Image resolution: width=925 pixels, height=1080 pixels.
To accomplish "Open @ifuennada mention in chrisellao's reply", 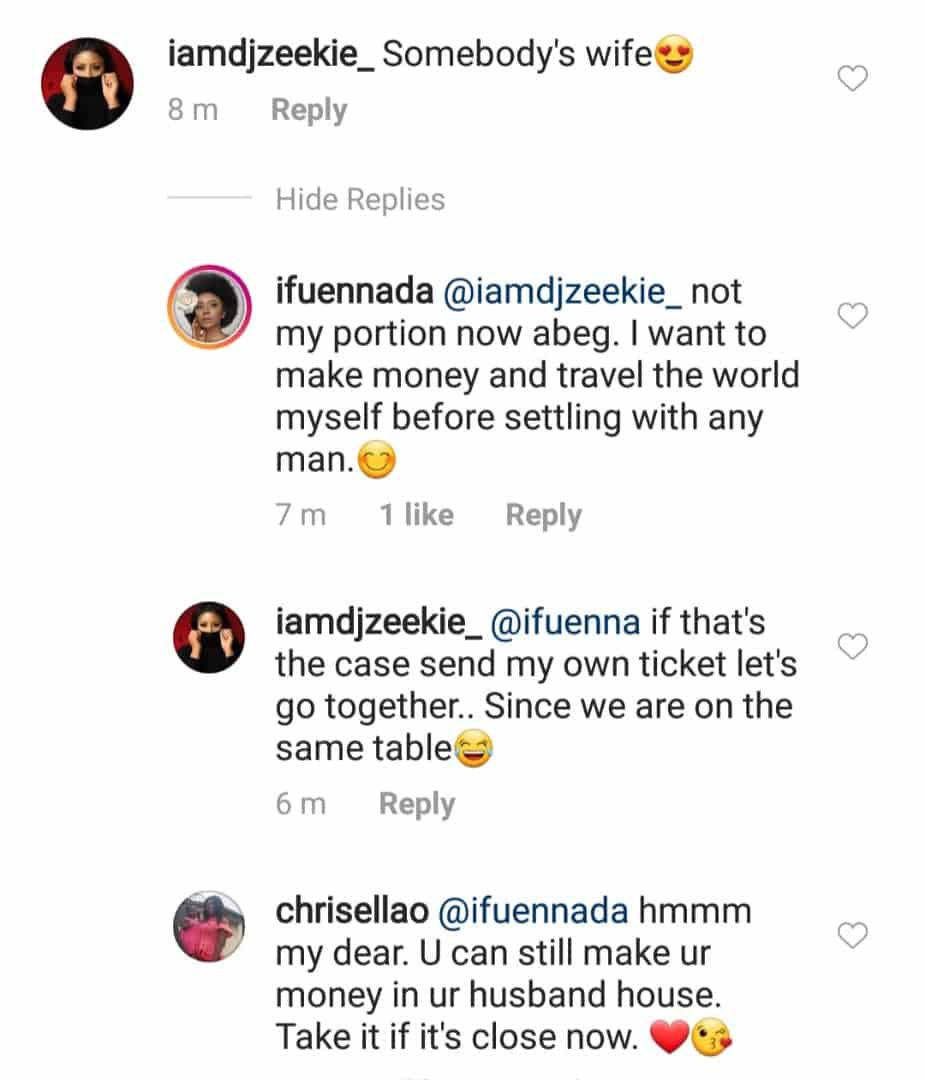I will (x=532, y=911).
